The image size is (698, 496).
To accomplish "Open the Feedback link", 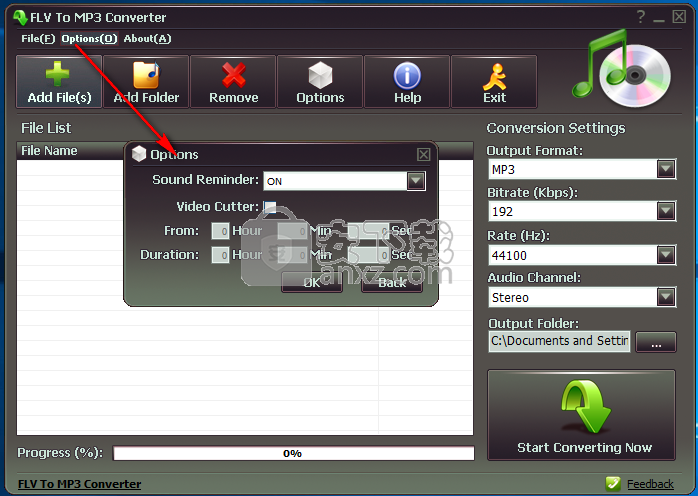I will [x=650, y=484].
